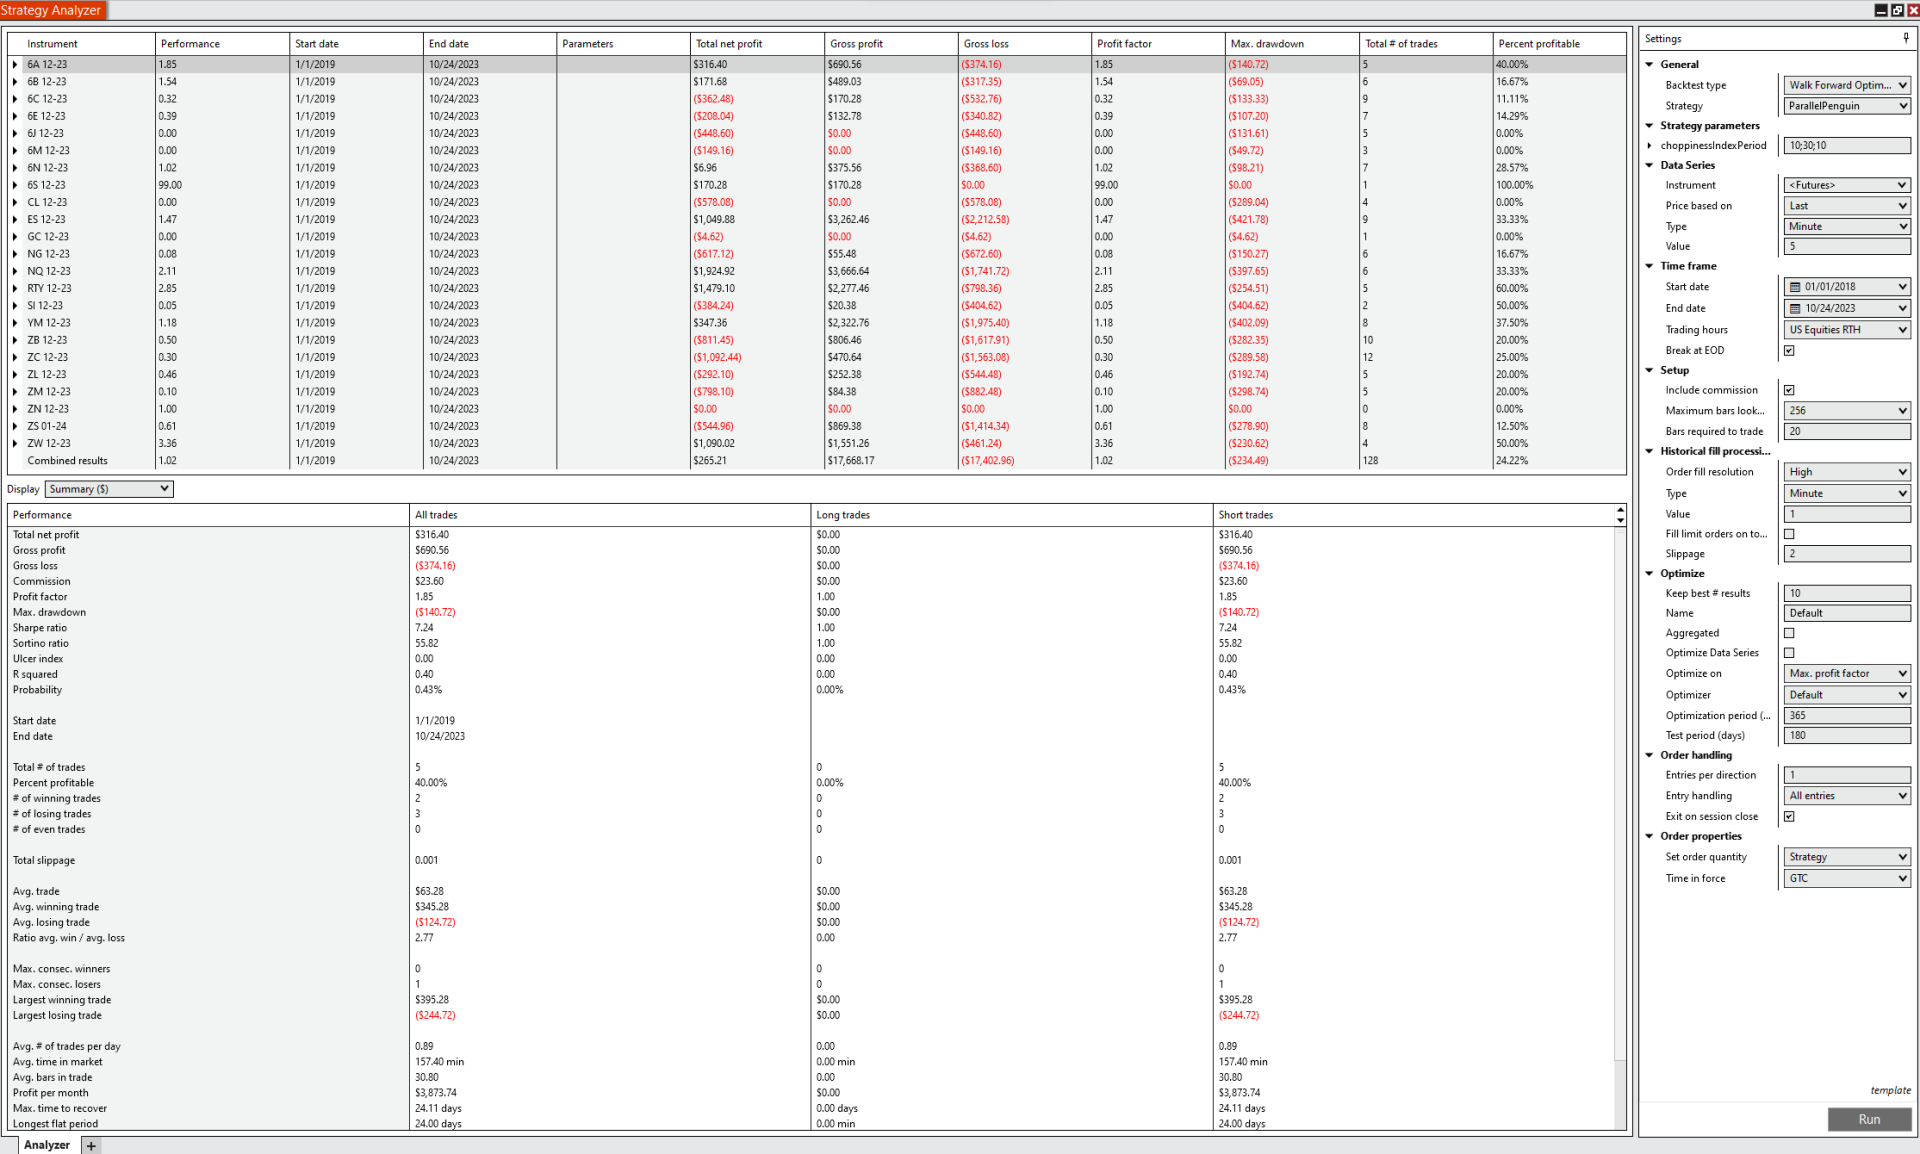
Task: Click the Start date calendar icon
Action: click(x=1795, y=287)
